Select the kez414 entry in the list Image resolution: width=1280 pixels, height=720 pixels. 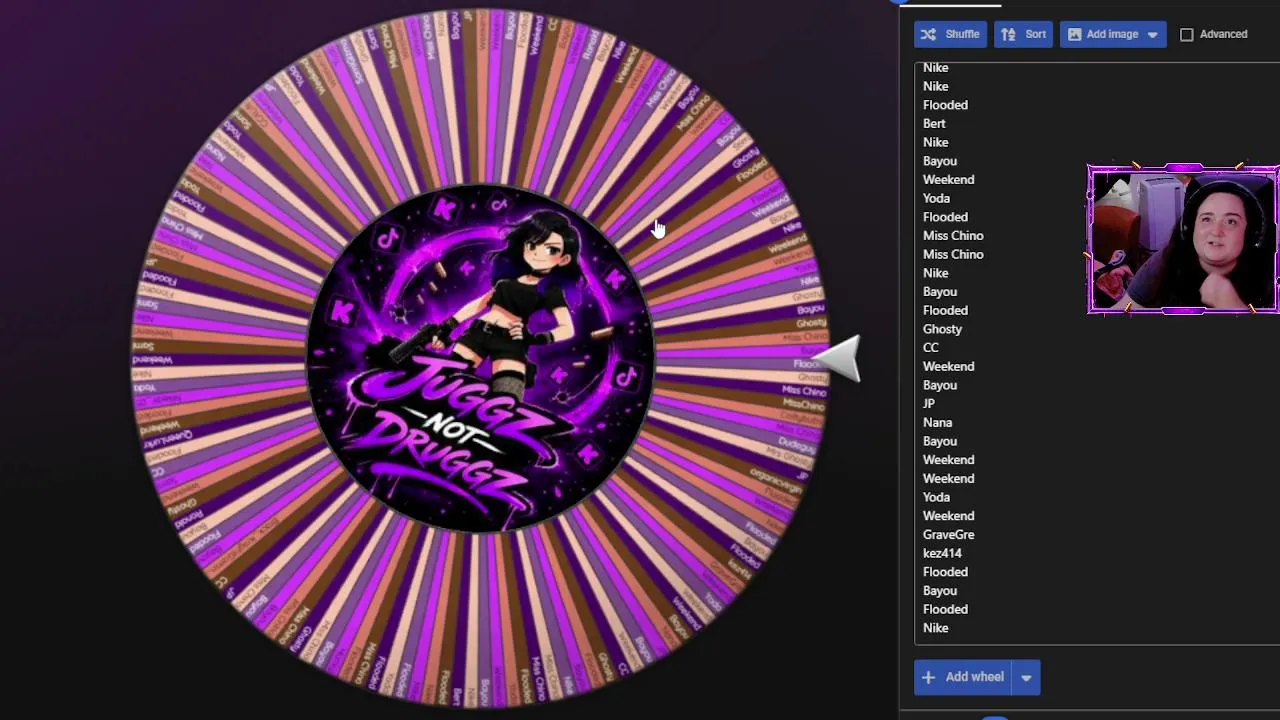(942, 553)
